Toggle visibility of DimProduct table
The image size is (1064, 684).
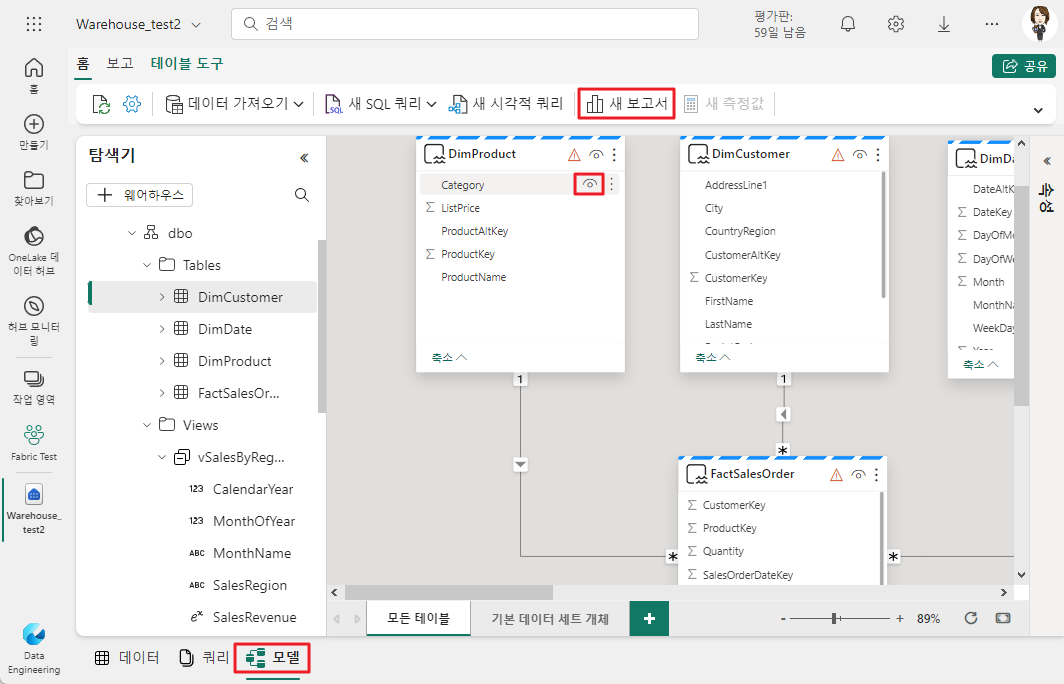[596, 155]
